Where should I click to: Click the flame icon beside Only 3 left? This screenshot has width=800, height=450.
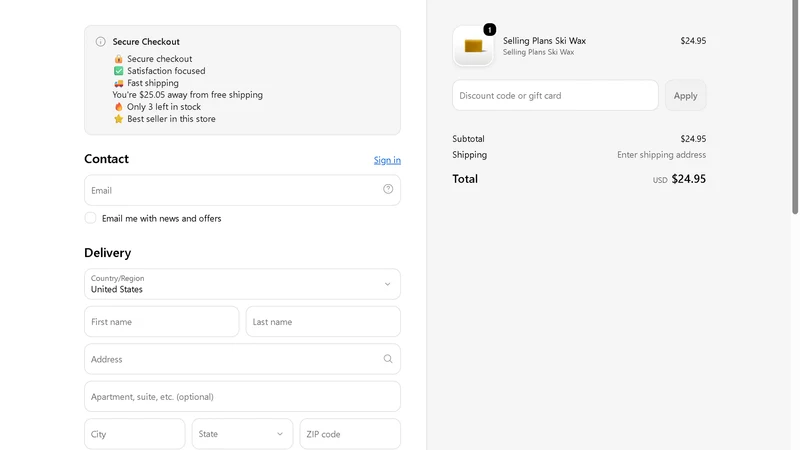pyautogui.click(x=118, y=107)
